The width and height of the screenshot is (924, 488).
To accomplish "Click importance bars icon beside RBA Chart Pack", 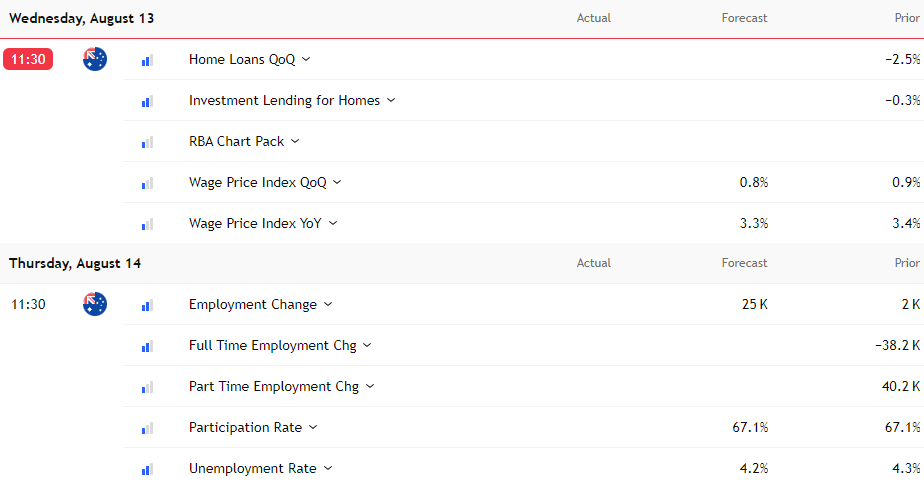I will coord(147,142).
